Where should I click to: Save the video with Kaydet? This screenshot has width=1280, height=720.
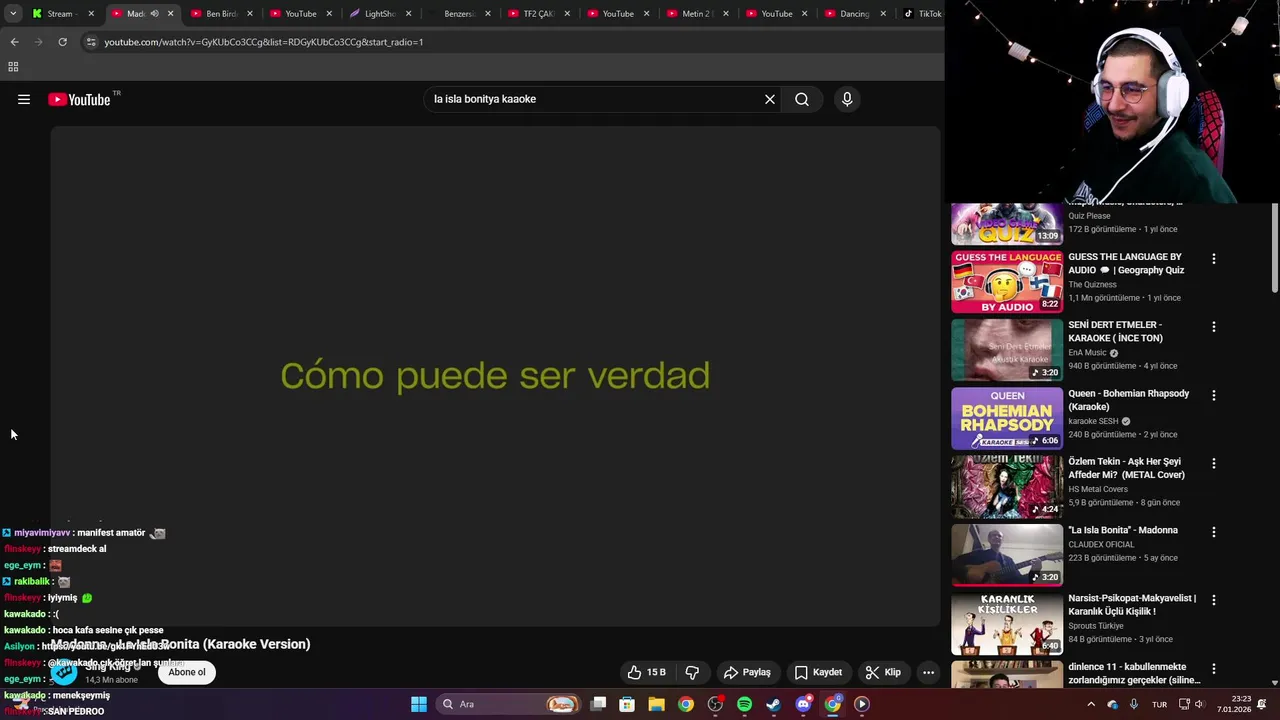pos(818,672)
